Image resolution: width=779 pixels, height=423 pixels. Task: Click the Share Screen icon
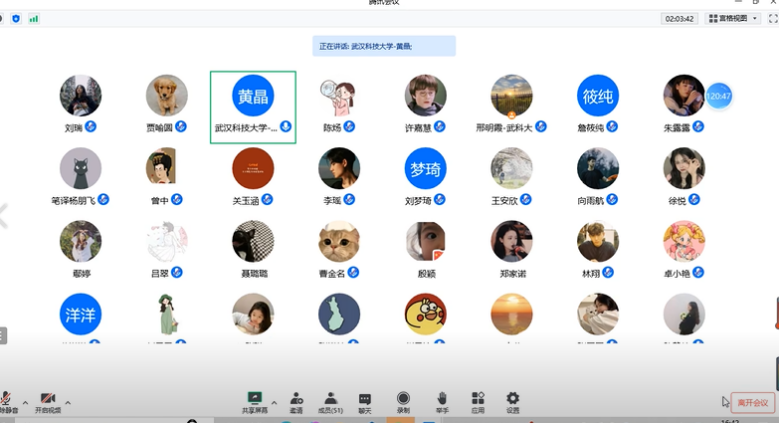click(254, 399)
